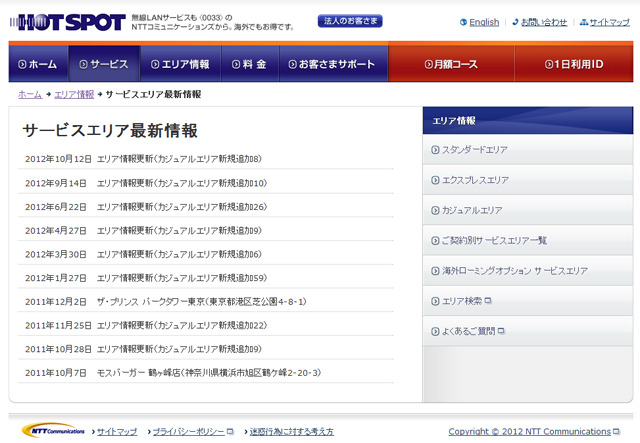
Task: Click エリア情報 breadcrumb link
Action: click(x=74, y=94)
